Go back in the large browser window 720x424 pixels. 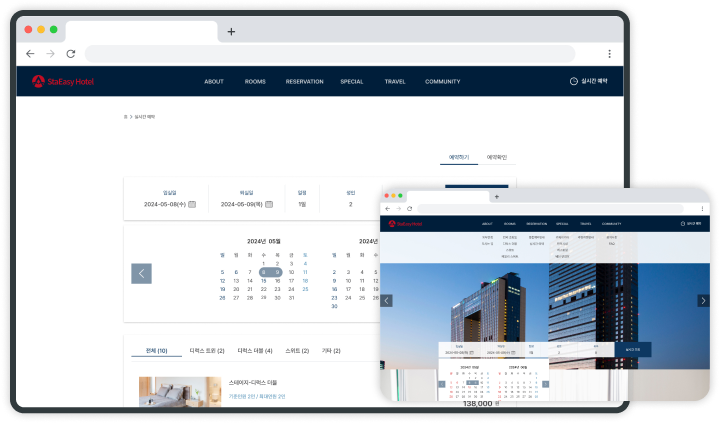pos(30,54)
